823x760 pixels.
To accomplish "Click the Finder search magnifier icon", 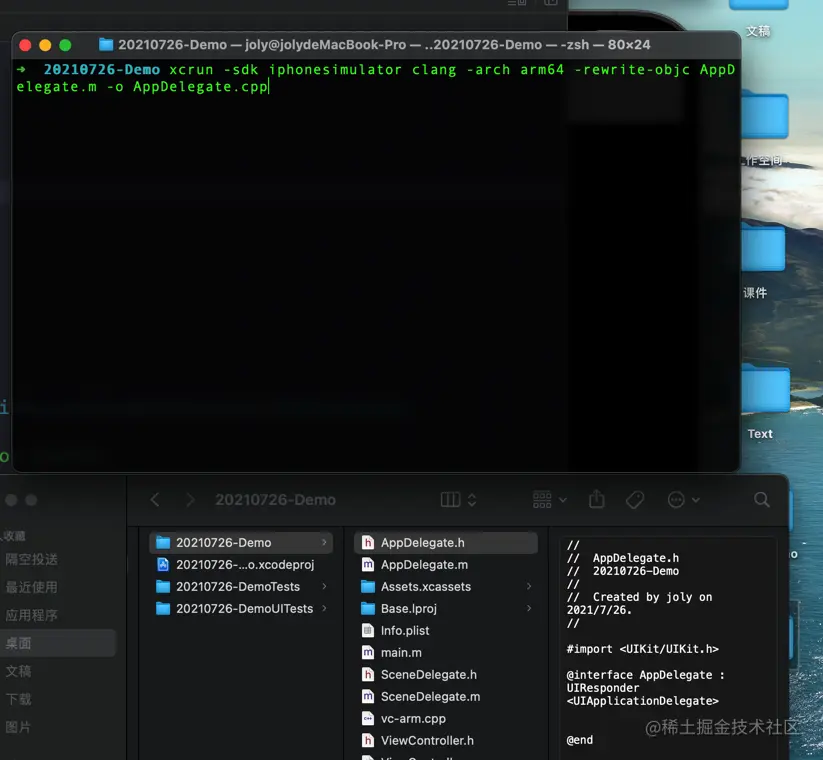I will tap(762, 500).
